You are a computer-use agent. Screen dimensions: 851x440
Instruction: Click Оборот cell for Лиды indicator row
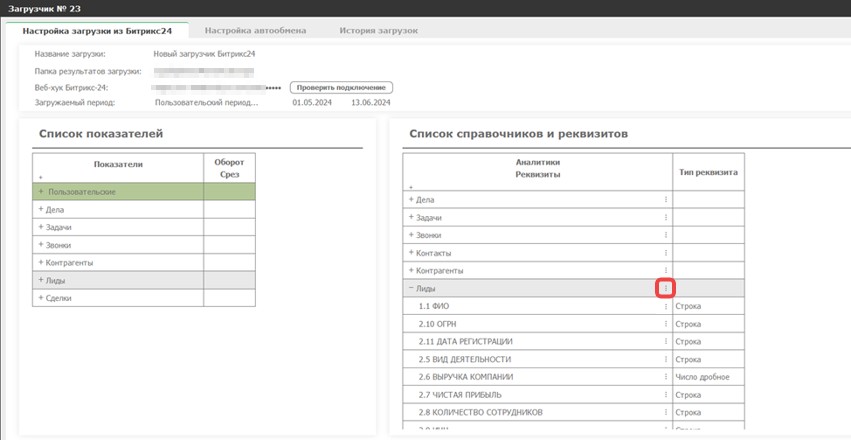(229, 280)
